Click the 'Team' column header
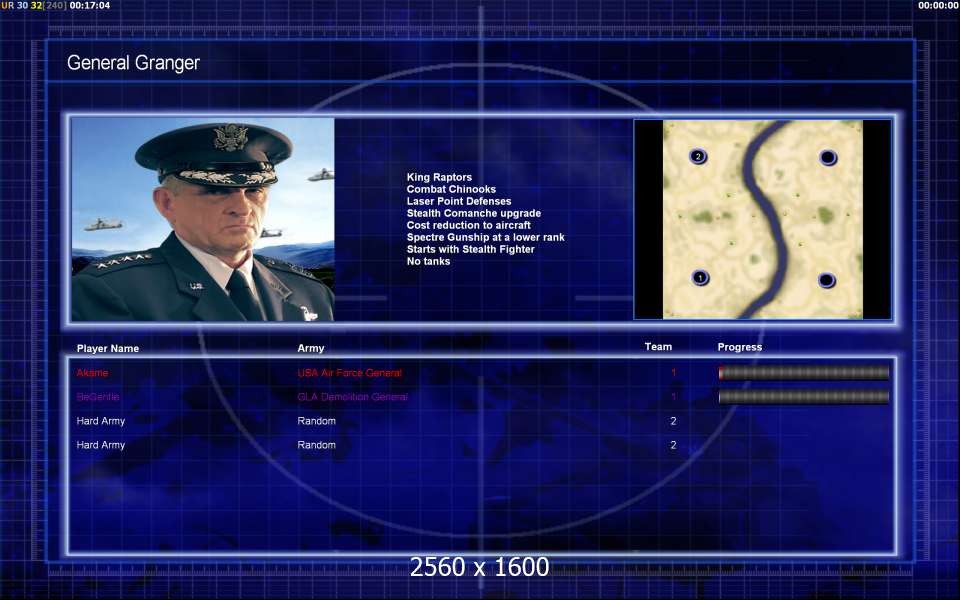 pos(658,347)
